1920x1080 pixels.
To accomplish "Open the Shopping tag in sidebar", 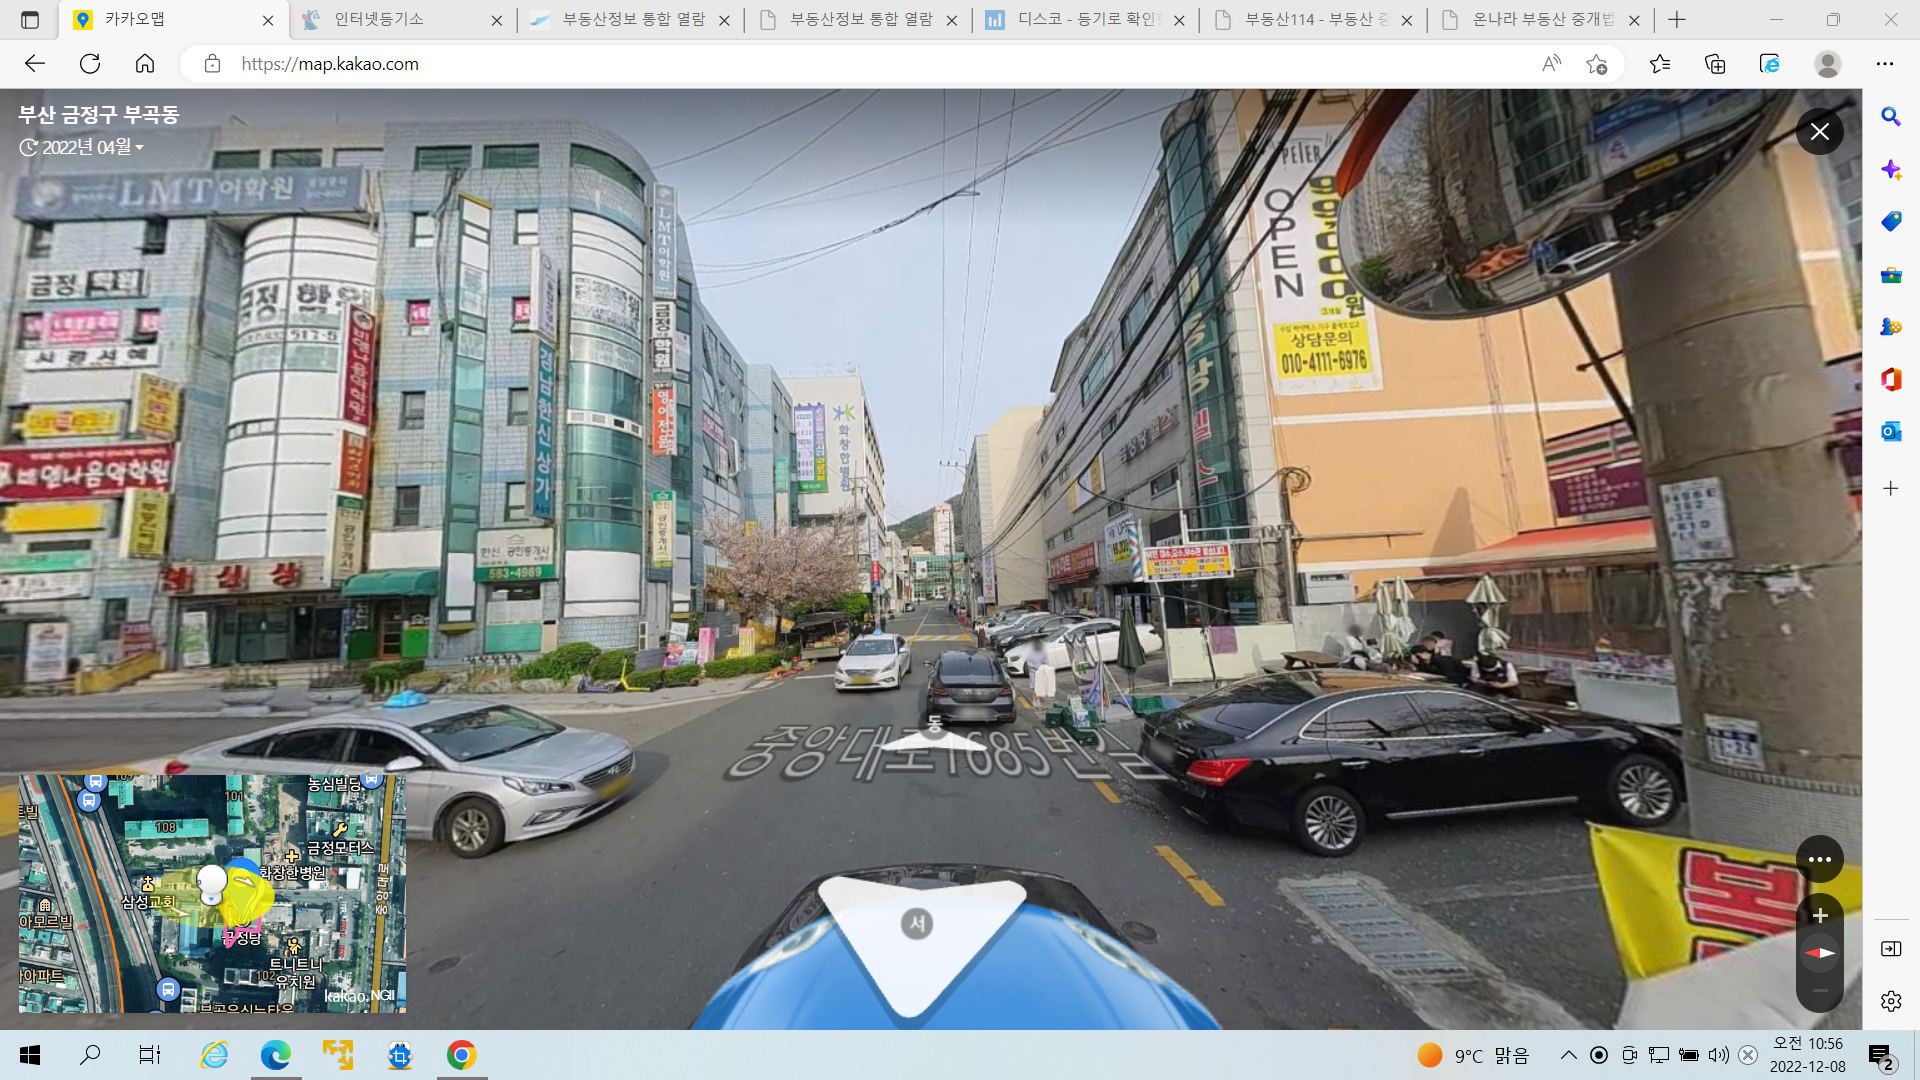I will (1890, 221).
